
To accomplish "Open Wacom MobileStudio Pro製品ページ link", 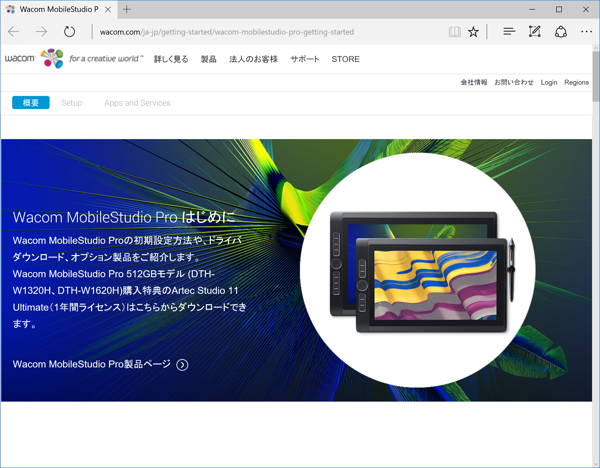I will pyautogui.click(x=91, y=364).
